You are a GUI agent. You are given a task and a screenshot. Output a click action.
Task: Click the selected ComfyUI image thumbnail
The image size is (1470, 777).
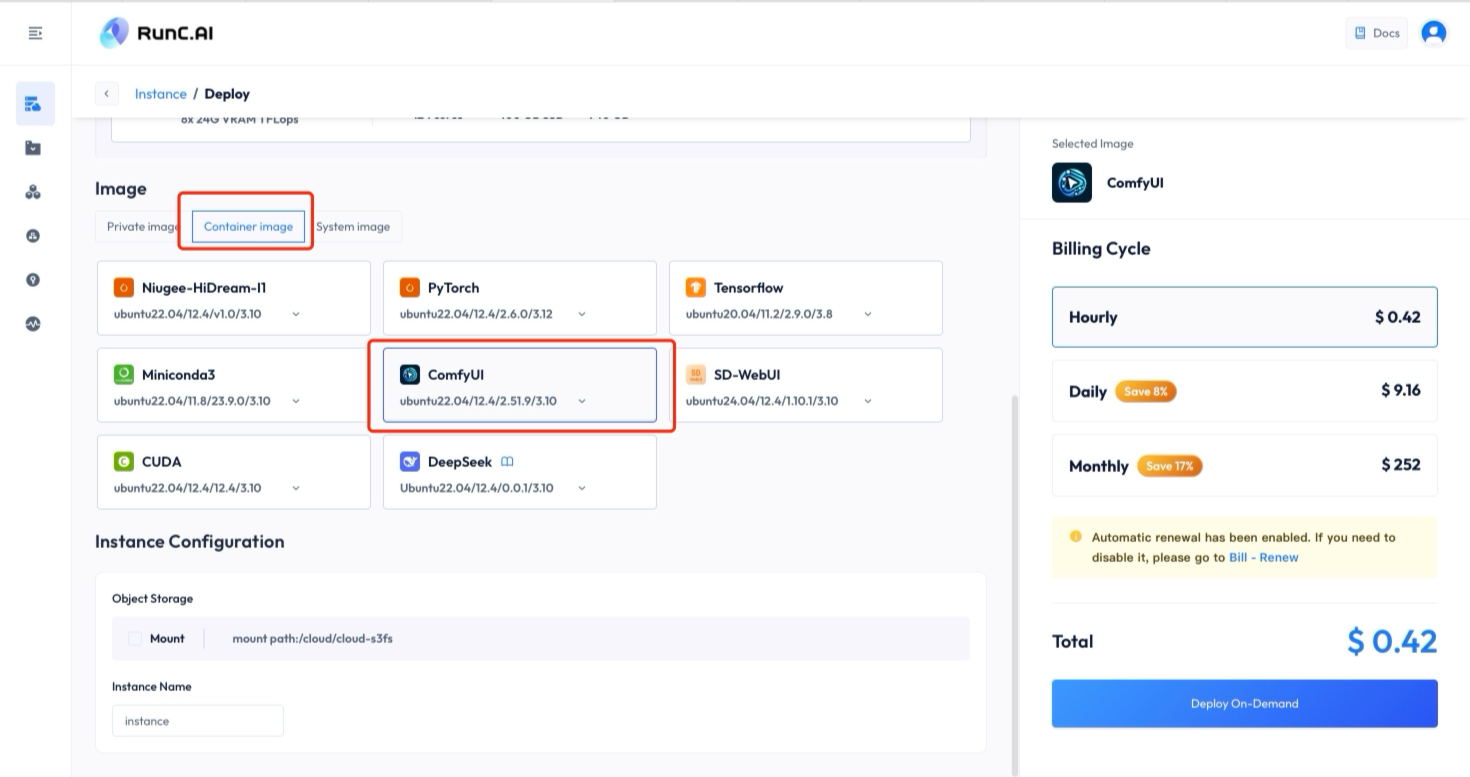[1072, 183]
